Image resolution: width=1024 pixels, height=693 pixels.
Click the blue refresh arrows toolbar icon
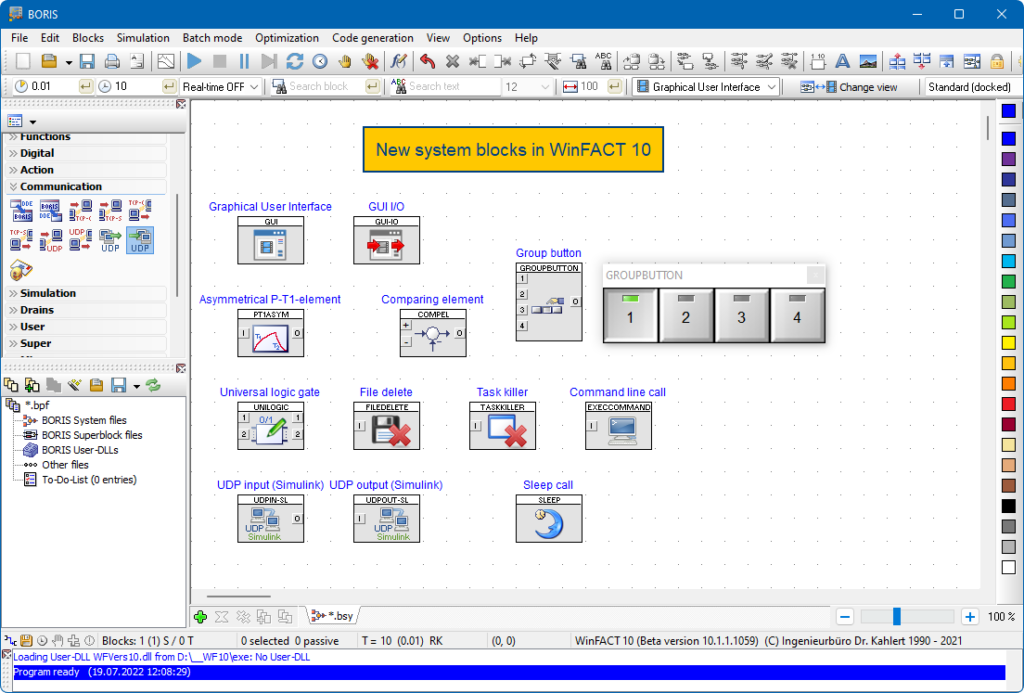(x=295, y=61)
